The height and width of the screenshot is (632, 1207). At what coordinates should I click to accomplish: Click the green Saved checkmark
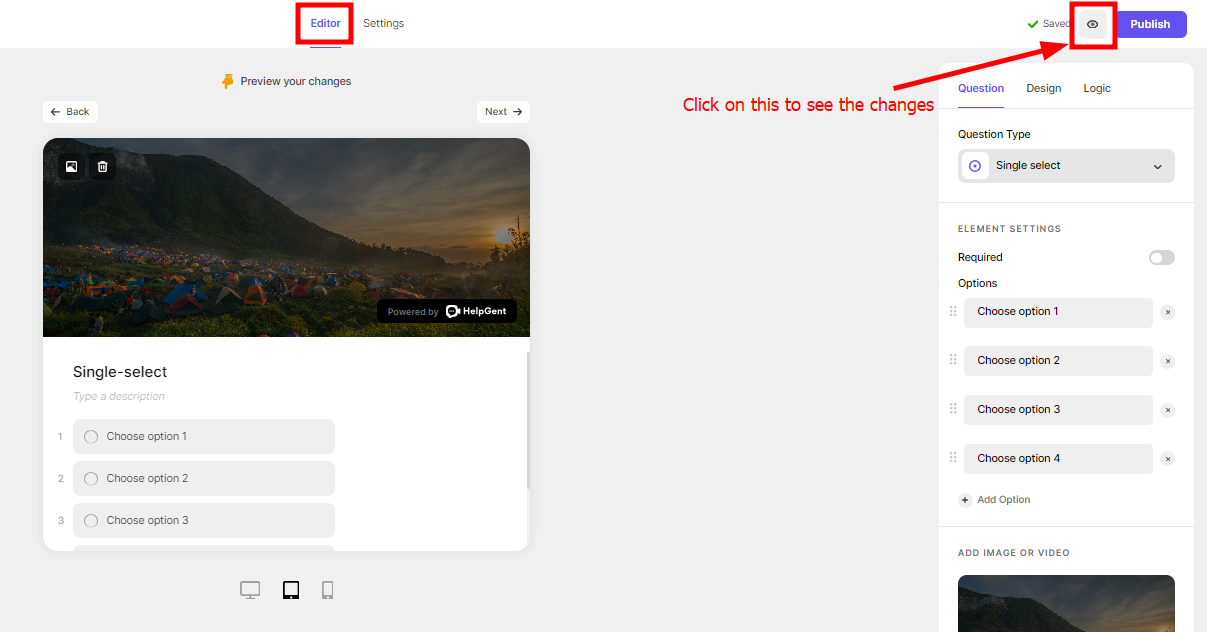1033,24
